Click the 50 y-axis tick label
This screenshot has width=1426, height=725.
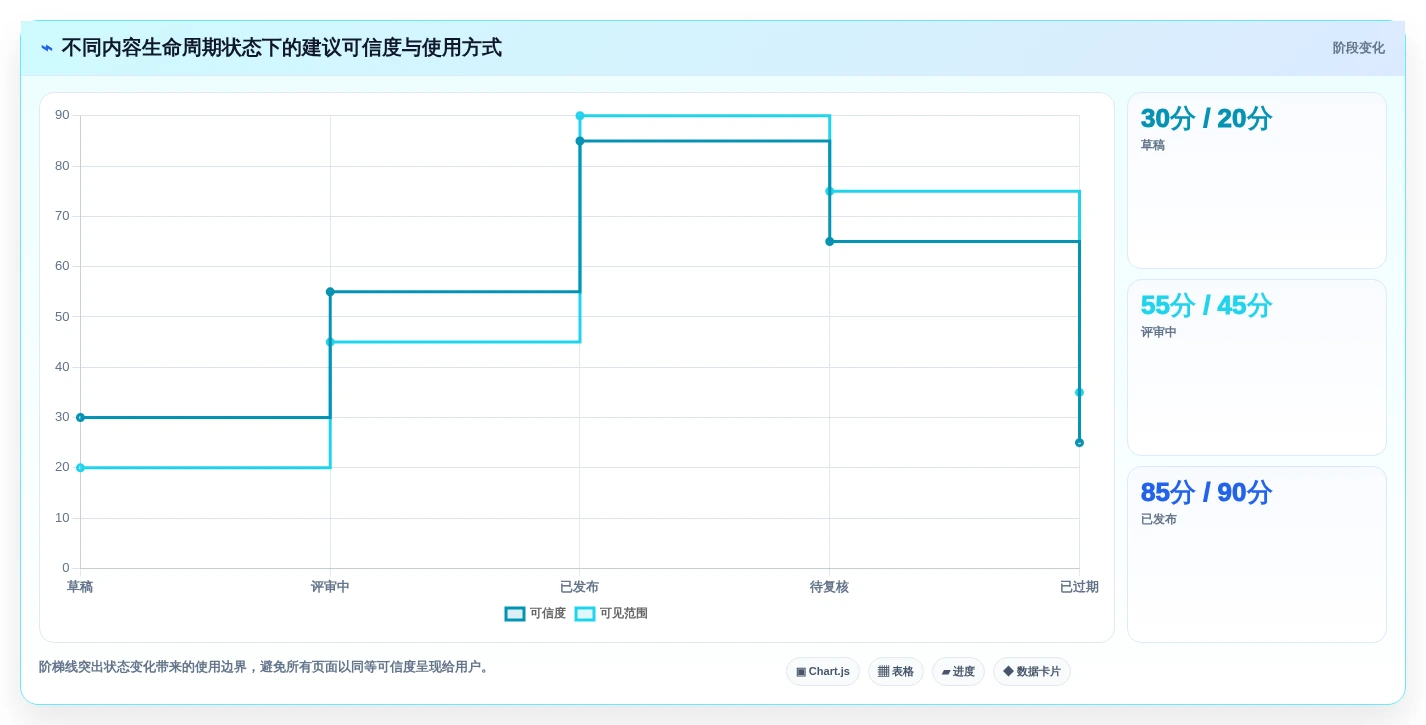(62, 317)
